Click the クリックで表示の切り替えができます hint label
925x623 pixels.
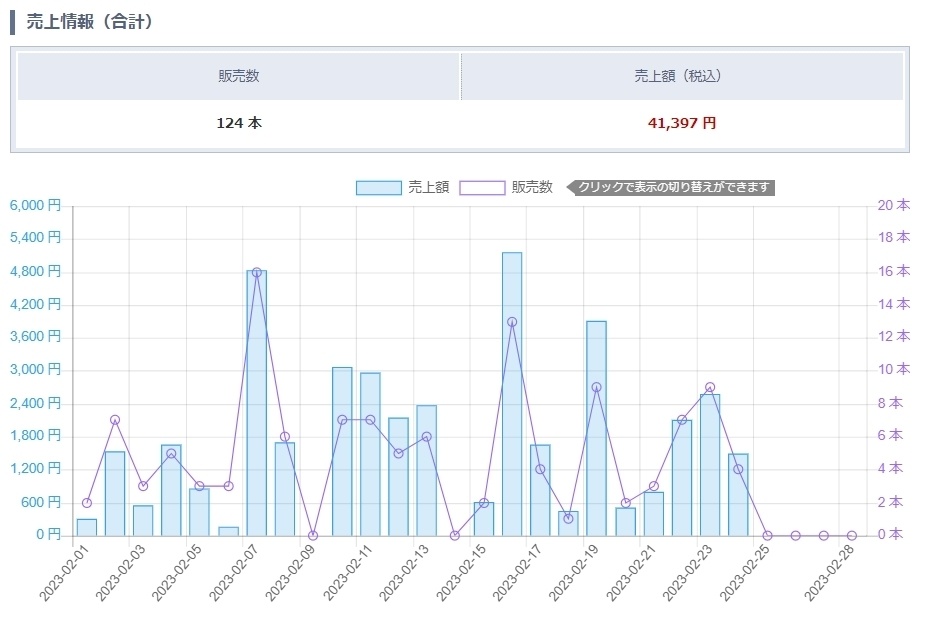pos(671,188)
